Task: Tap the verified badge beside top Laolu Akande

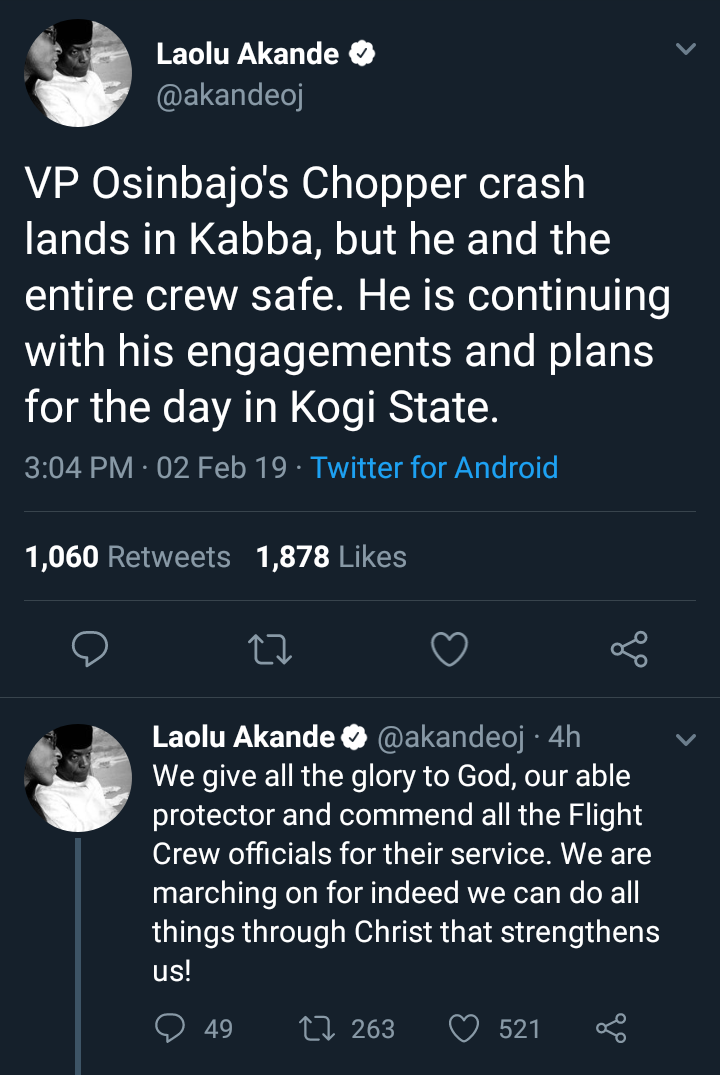Action: click(x=361, y=55)
